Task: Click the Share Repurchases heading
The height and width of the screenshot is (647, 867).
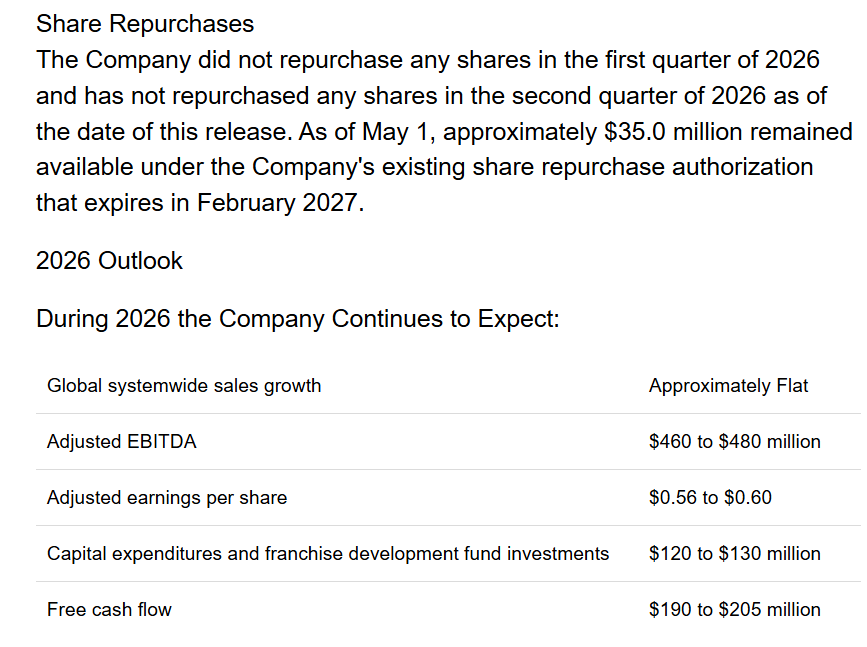Action: pos(145,24)
